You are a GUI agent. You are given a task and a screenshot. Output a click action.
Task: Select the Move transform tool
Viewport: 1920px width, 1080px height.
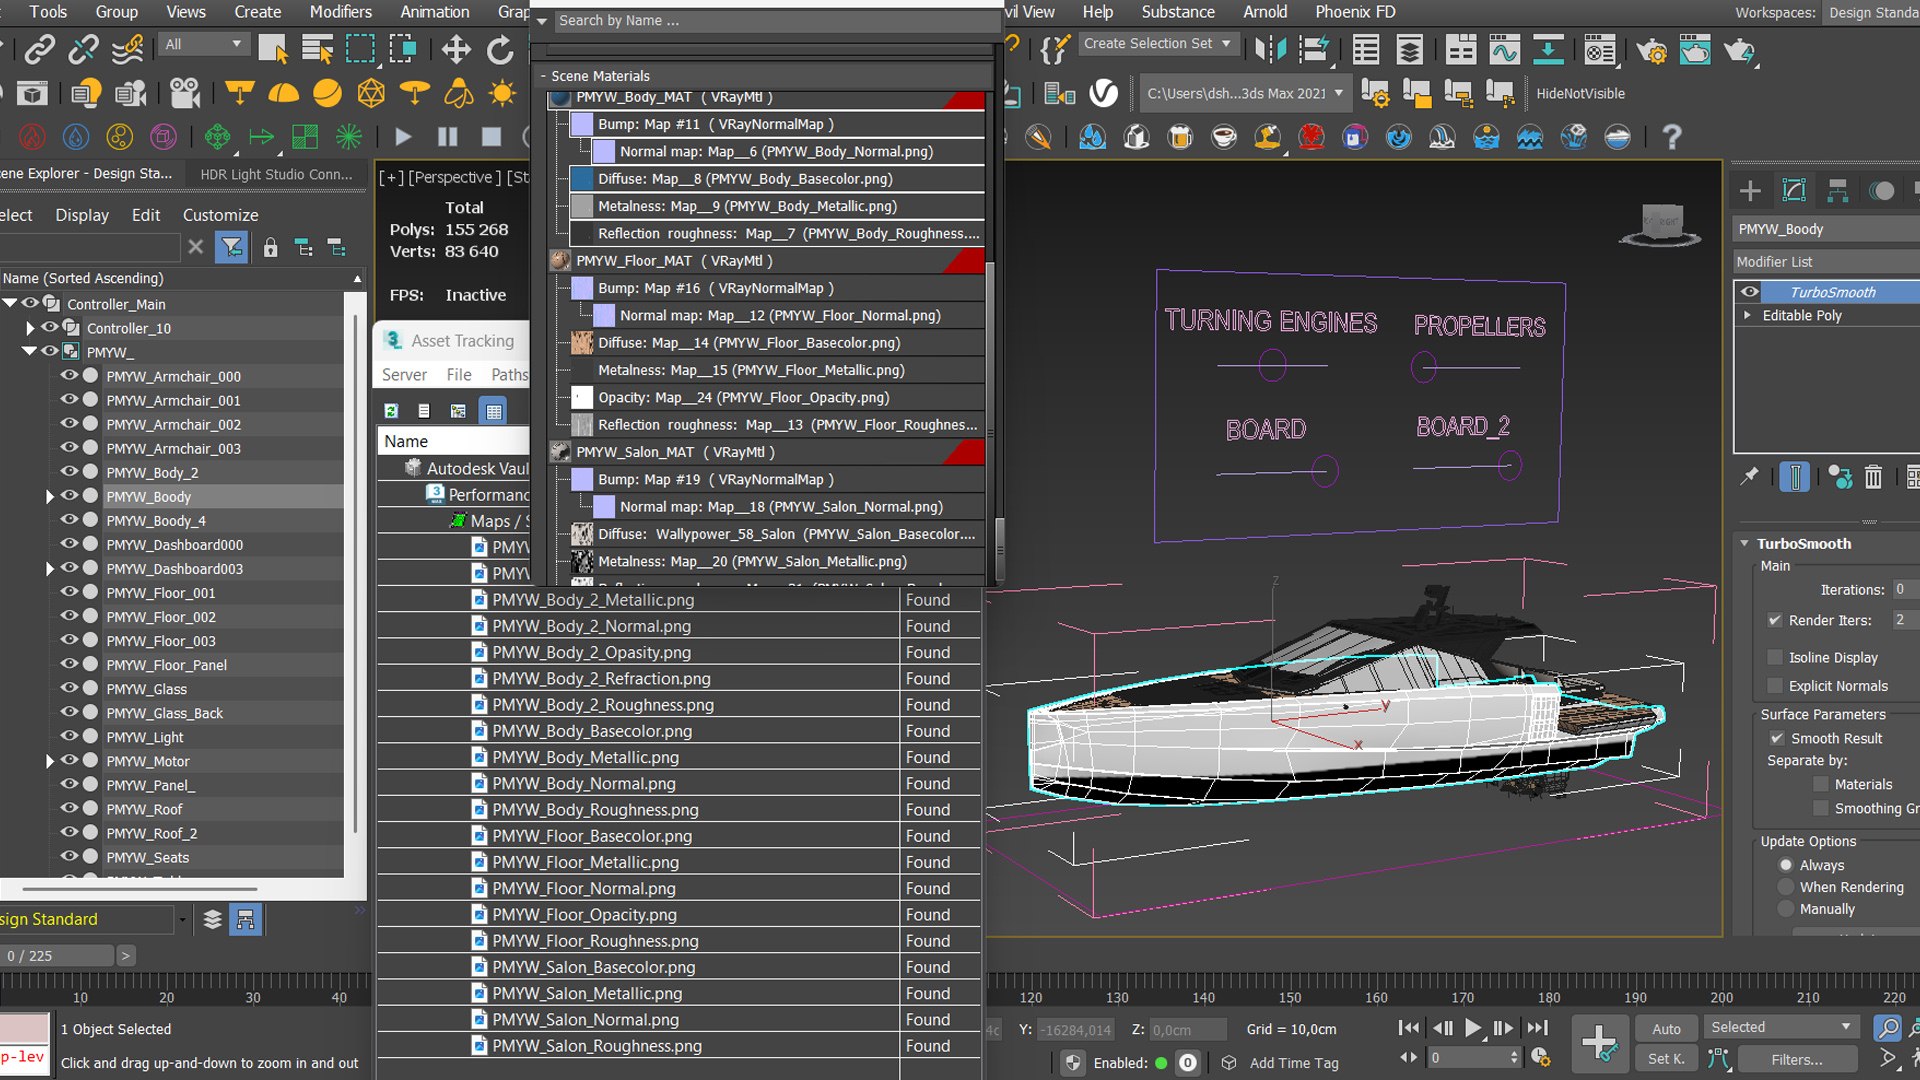tap(456, 49)
